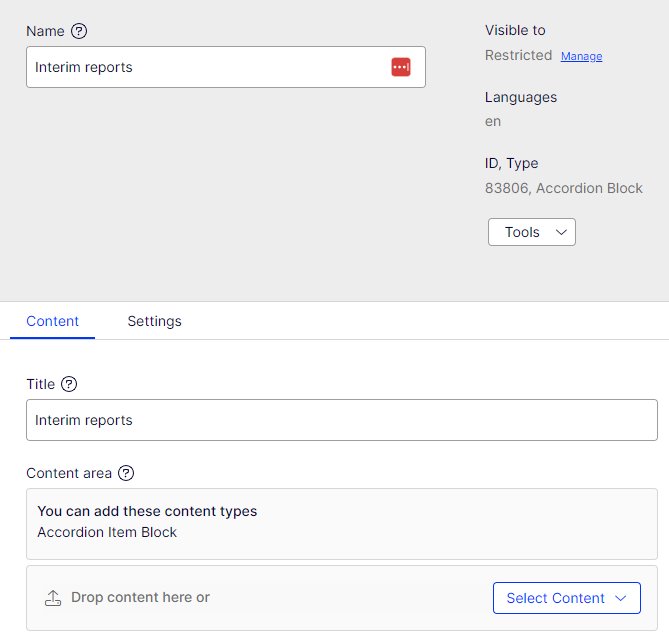Expand the Select Content dropdown
This screenshot has height=643, width=669.
[567, 598]
